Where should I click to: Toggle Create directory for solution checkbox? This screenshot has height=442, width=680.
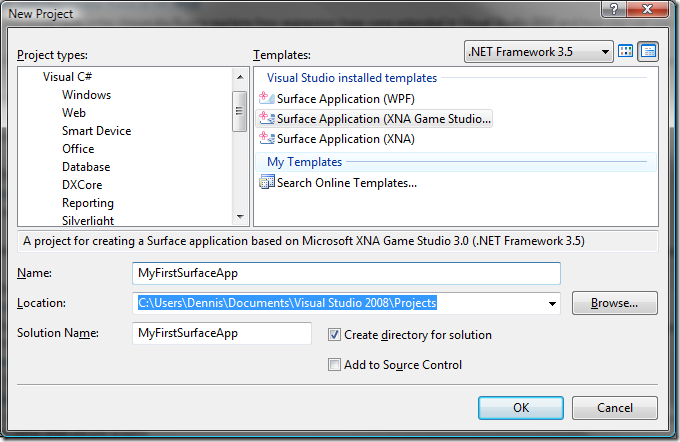point(334,334)
